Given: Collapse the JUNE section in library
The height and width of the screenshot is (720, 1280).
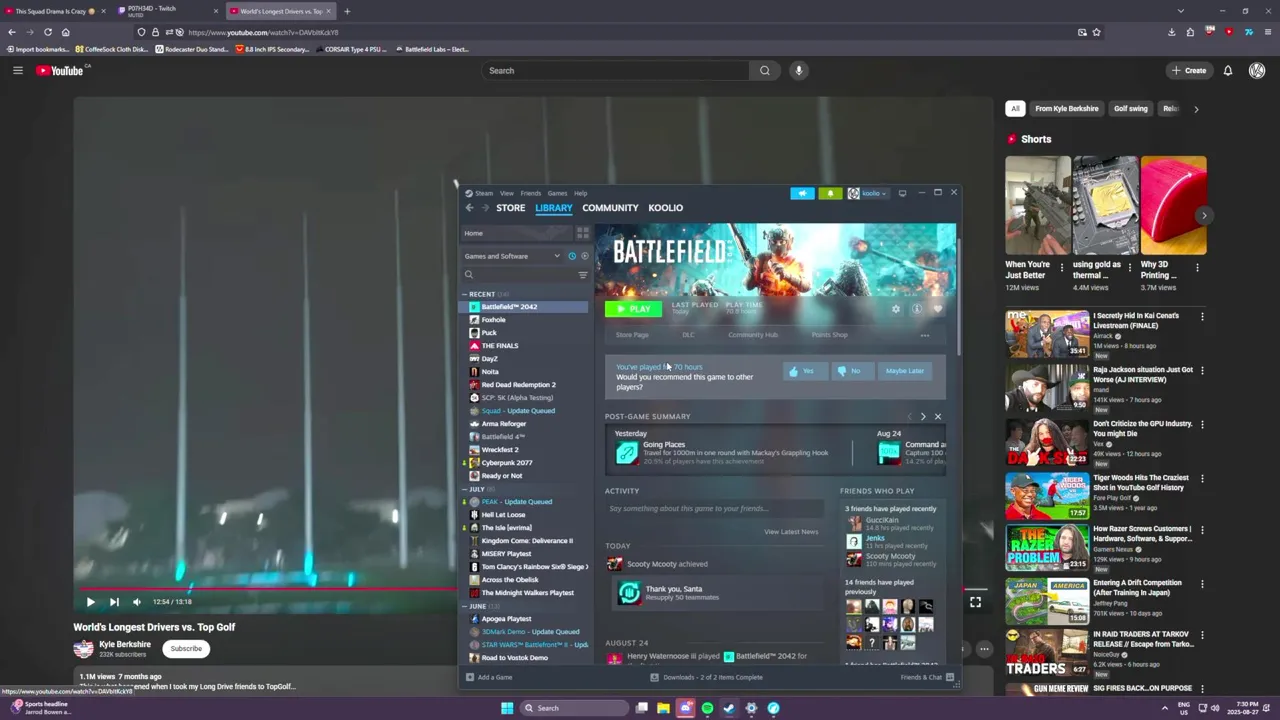Looking at the screenshot, I should pos(465,606).
